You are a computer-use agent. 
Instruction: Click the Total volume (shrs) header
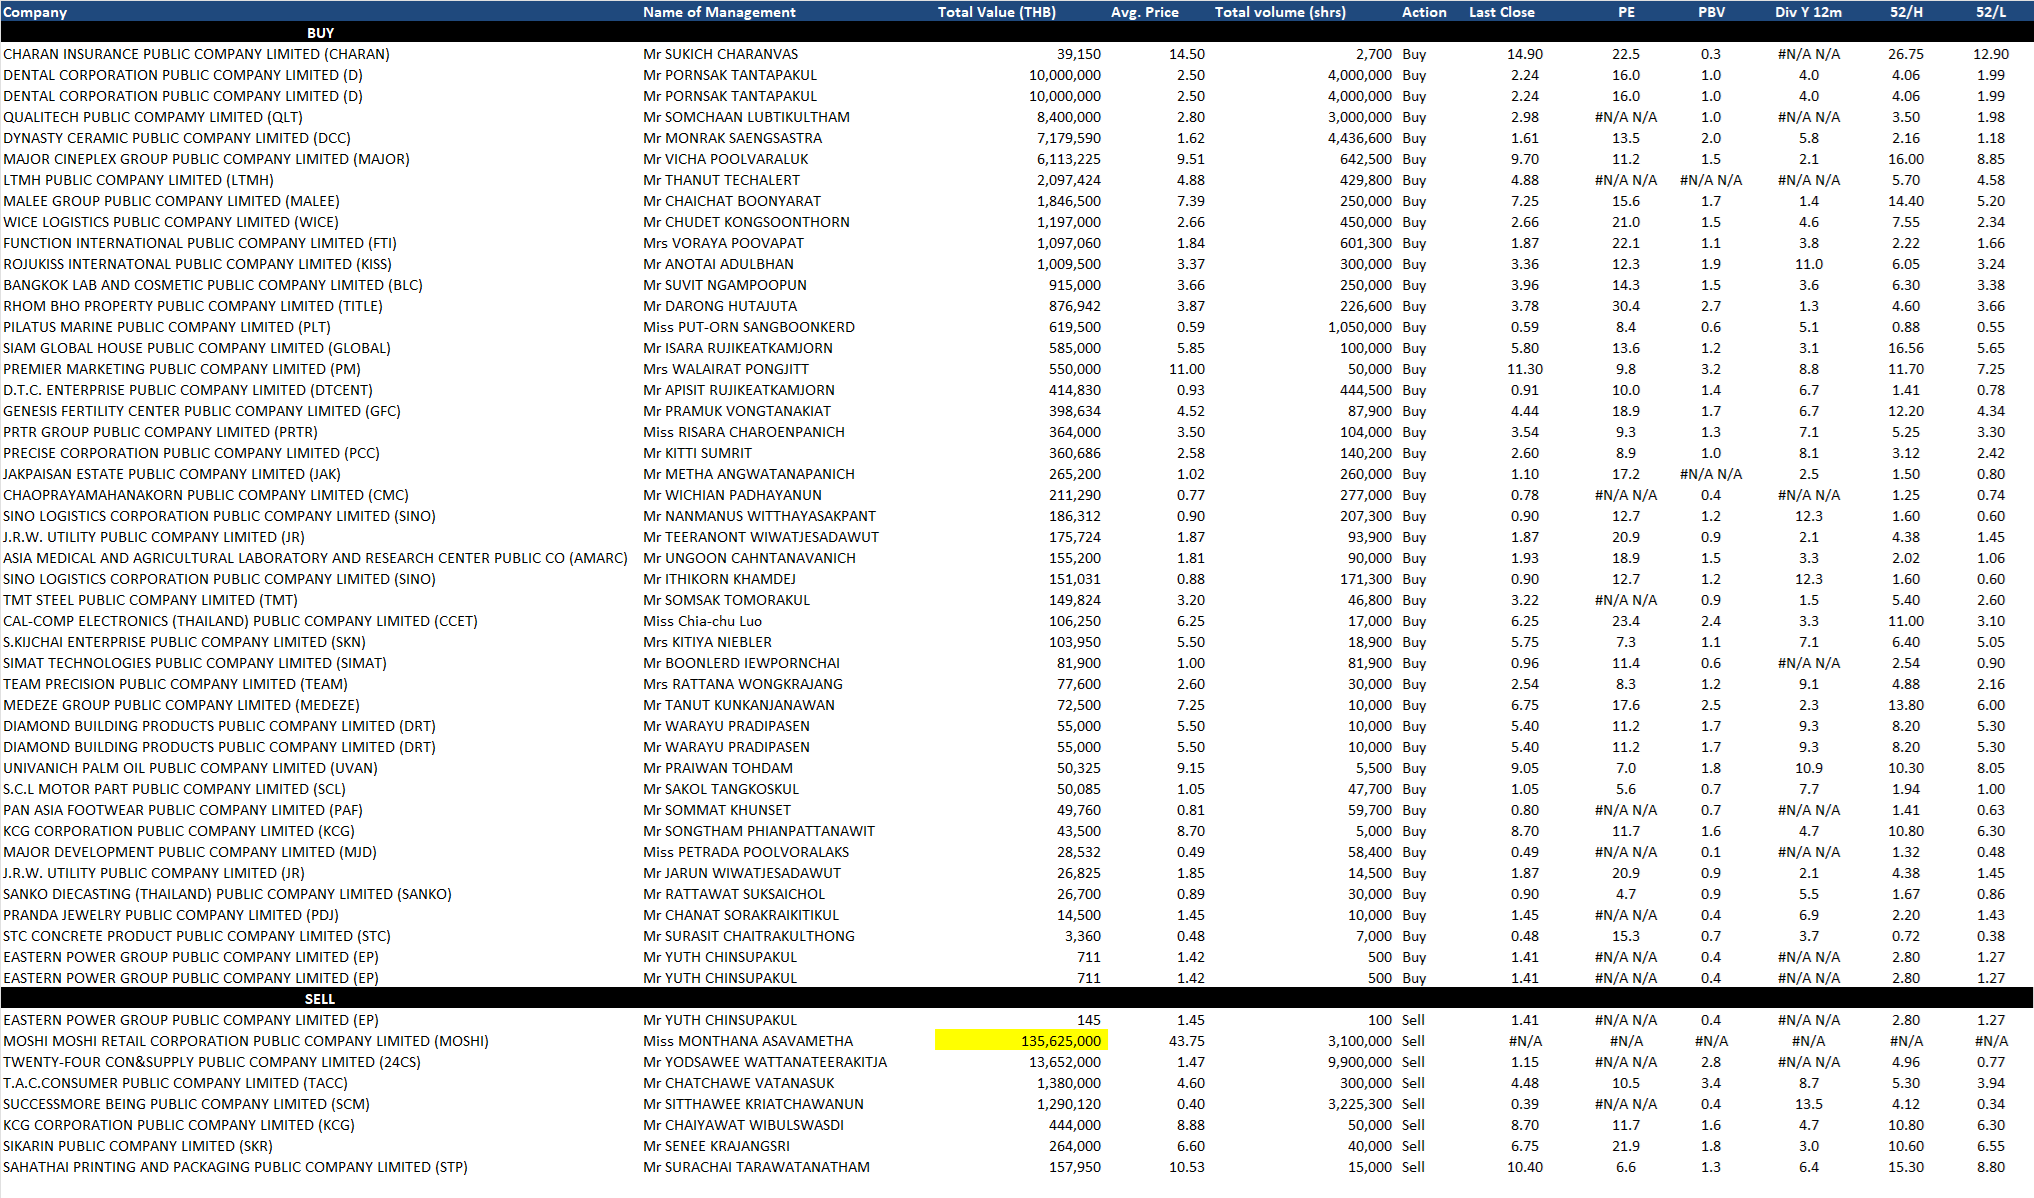click(1280, 12)
